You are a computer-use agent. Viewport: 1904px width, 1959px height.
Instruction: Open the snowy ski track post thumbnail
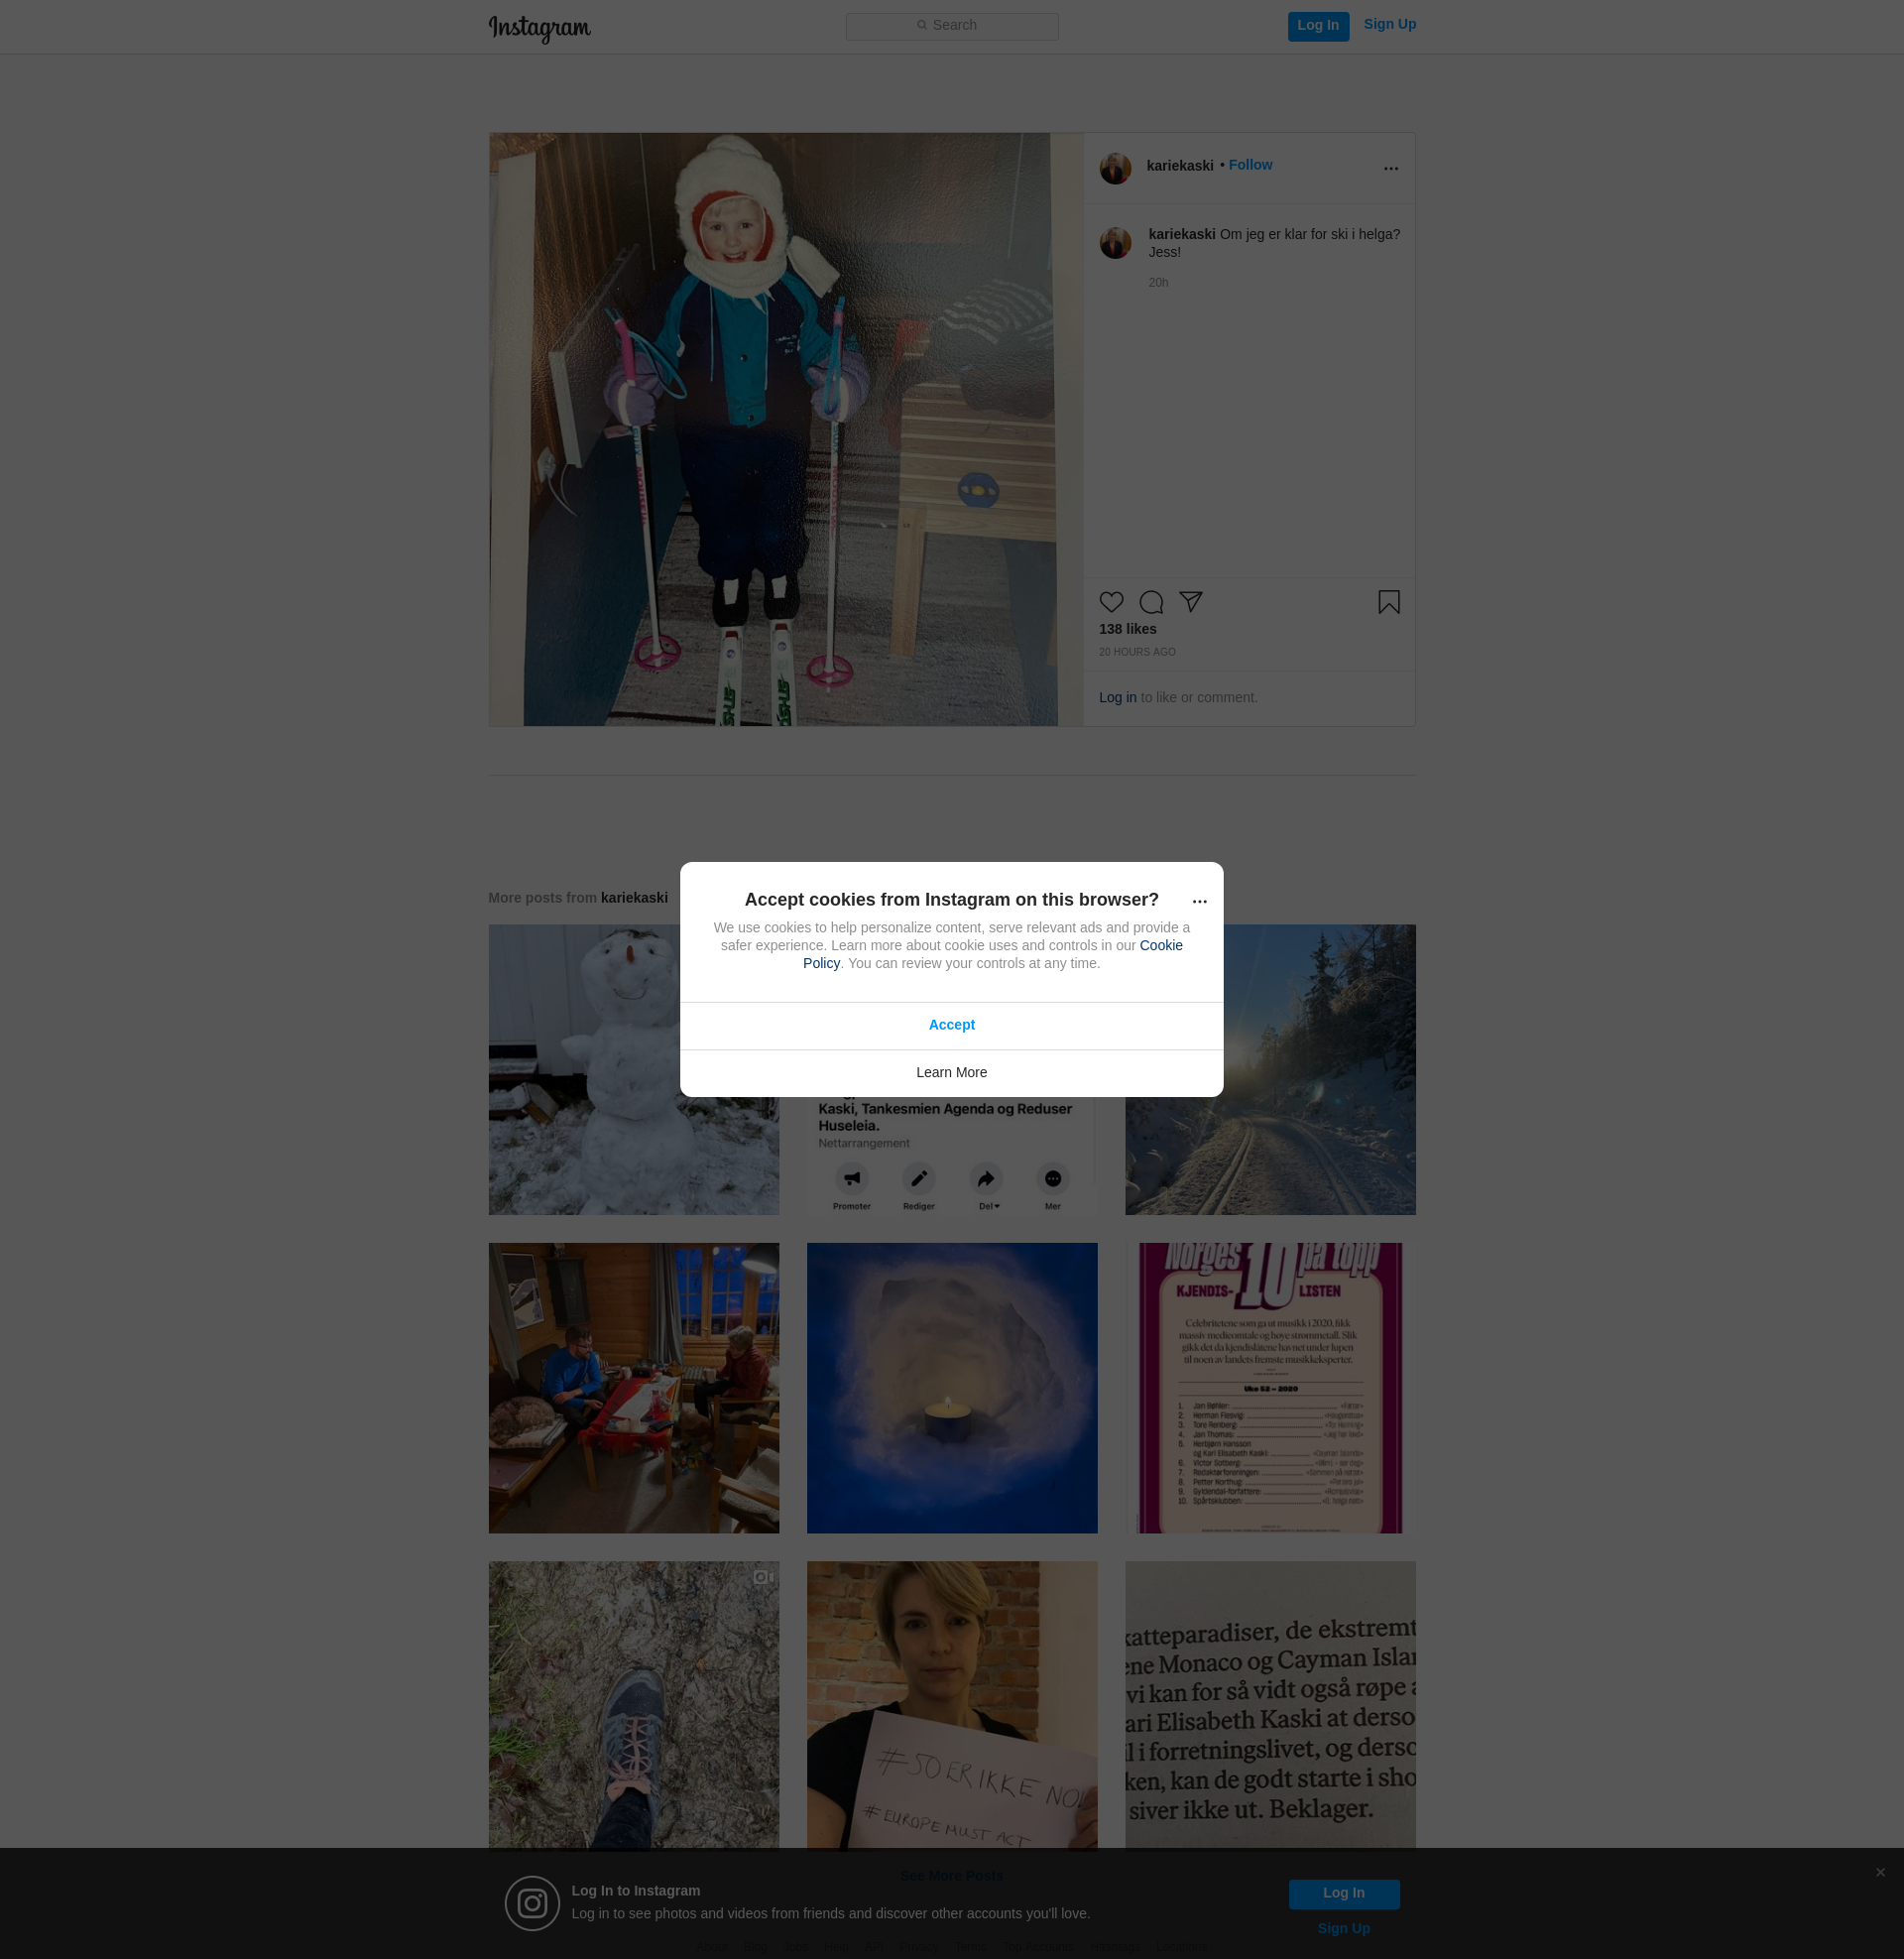(1270, 1070)
